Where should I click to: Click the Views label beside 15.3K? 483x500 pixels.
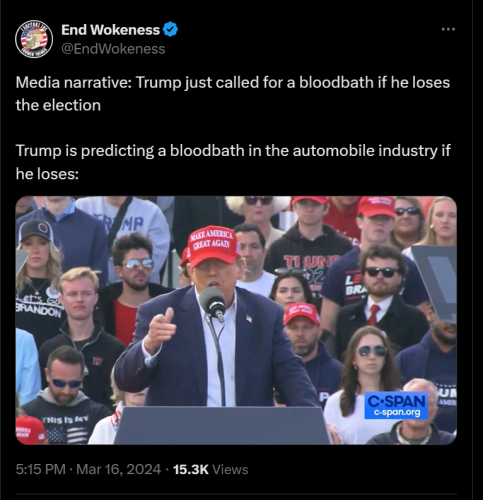[230, 469]
